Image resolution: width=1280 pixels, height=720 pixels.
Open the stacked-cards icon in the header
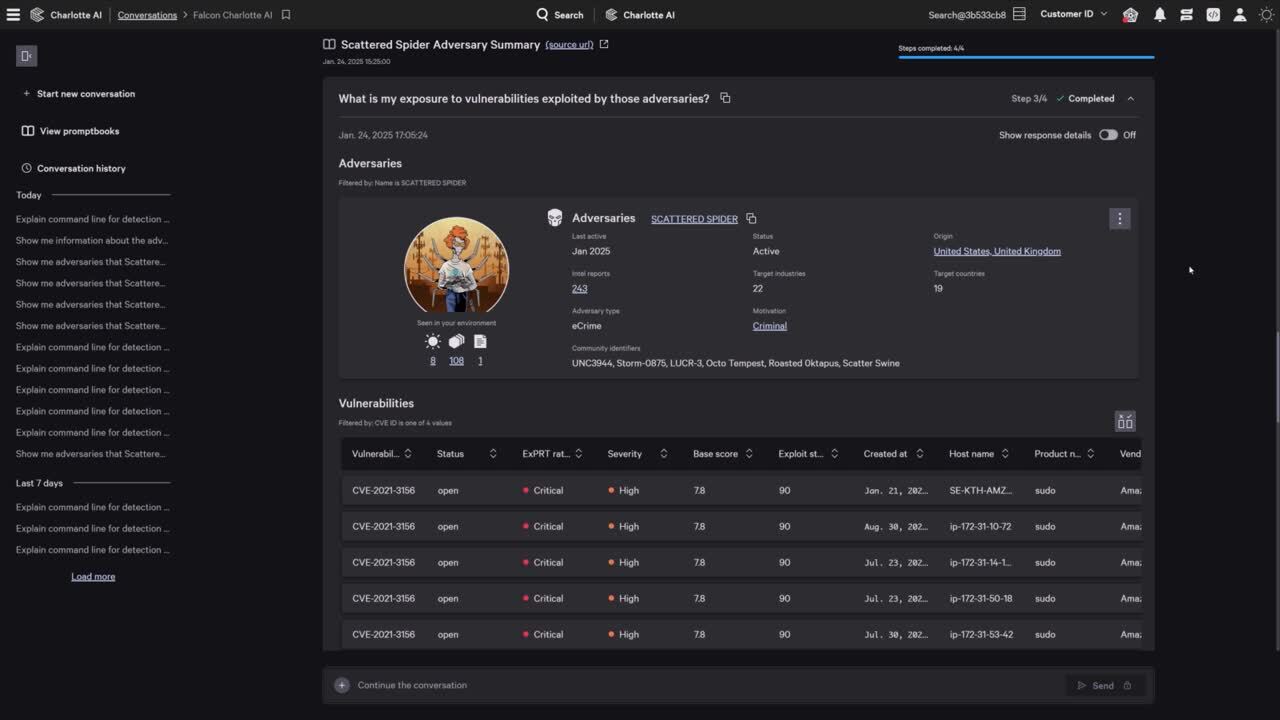[x=1186, y=15]
